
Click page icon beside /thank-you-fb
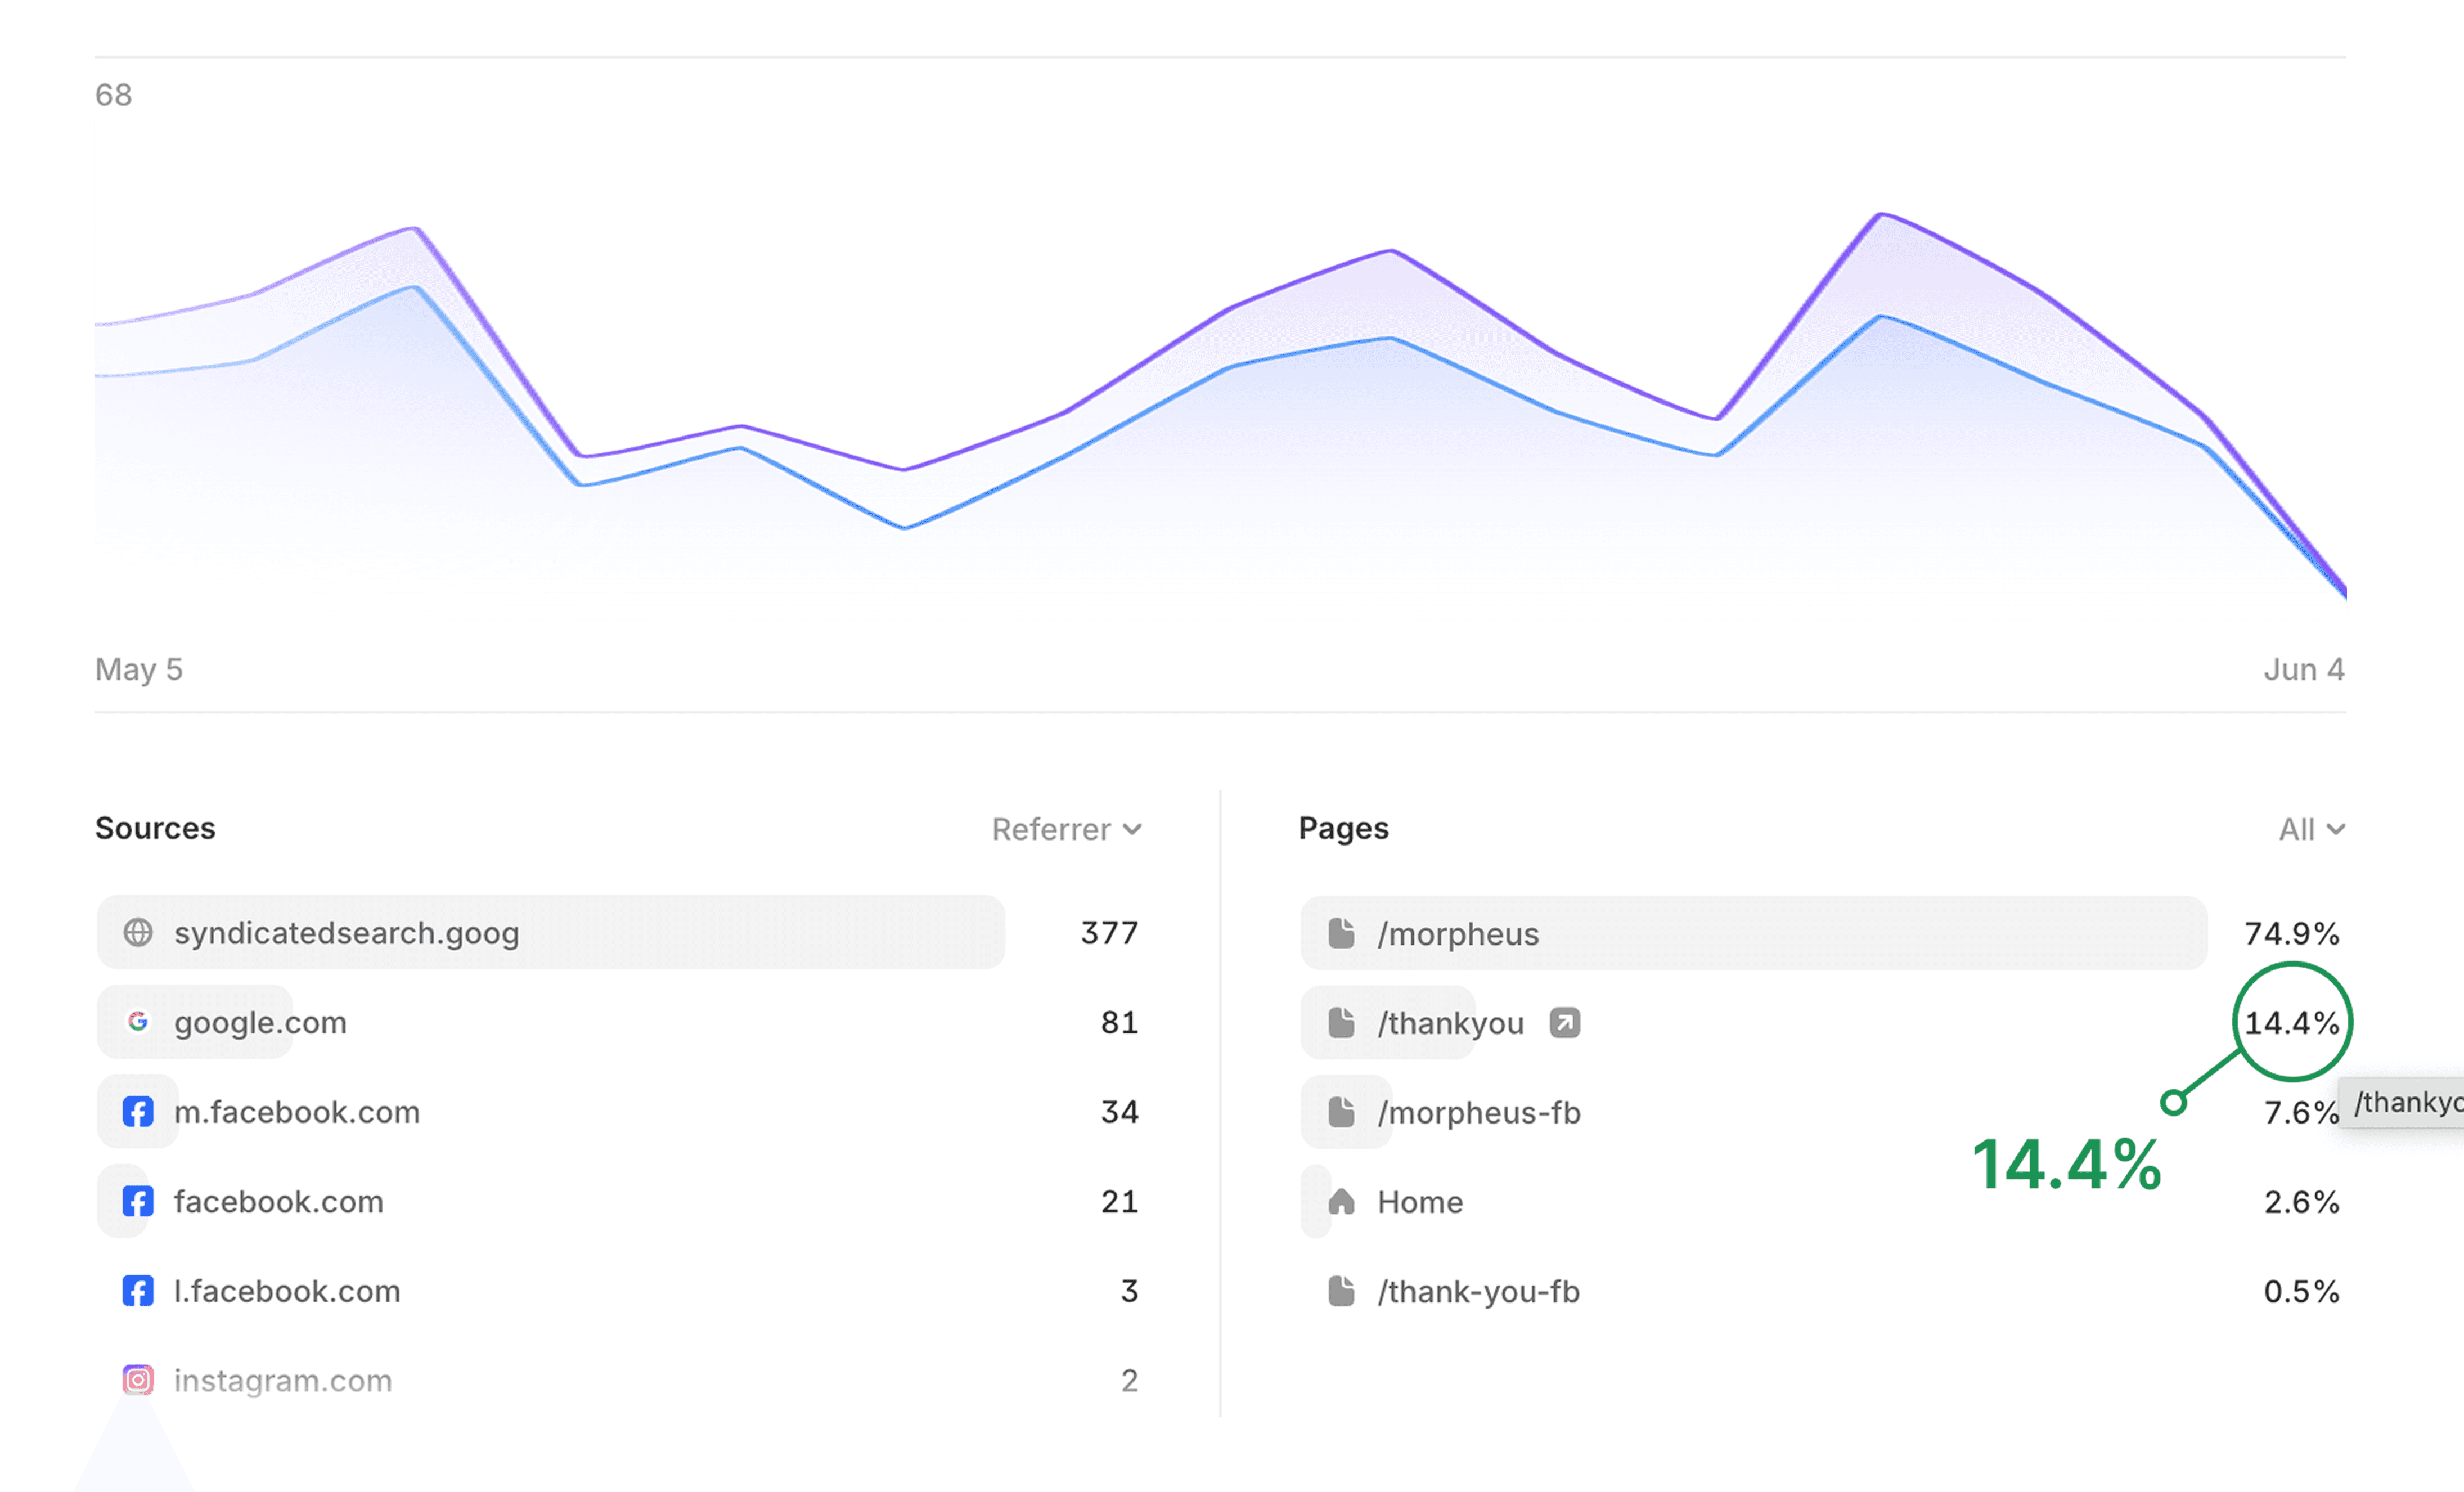tap(1341, 1291)
